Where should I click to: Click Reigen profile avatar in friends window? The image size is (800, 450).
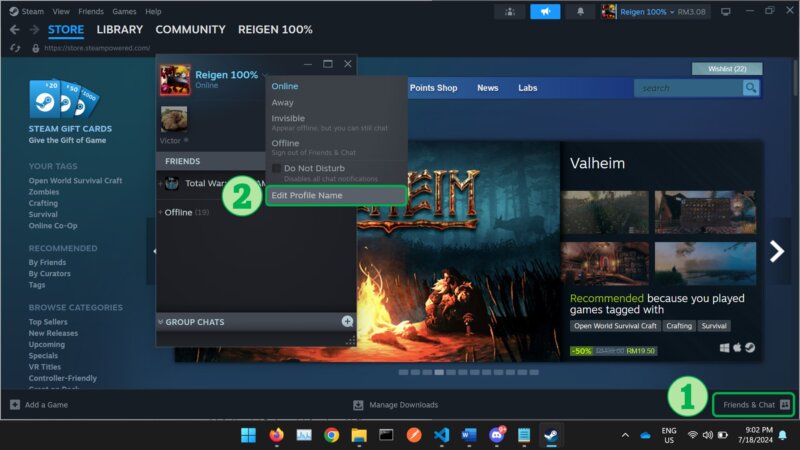175,80
